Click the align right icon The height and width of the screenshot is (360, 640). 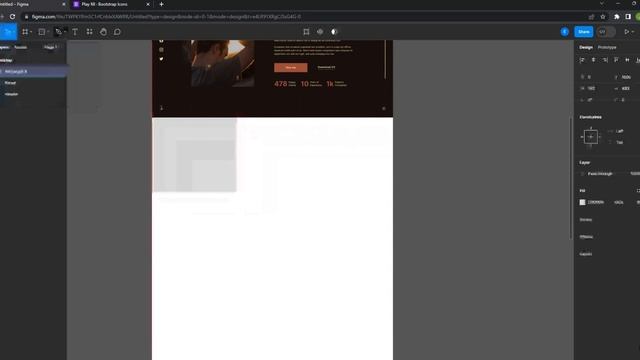605,60
